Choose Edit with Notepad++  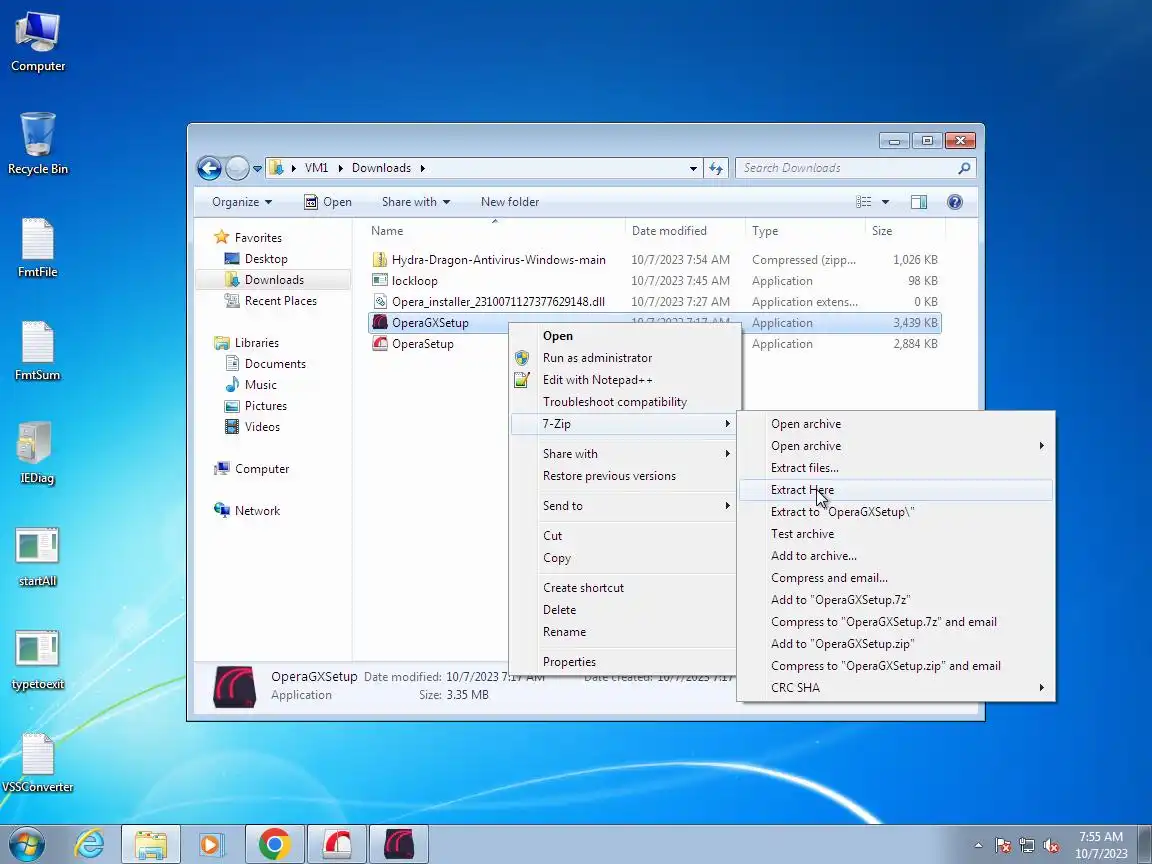tap(624, 380)
